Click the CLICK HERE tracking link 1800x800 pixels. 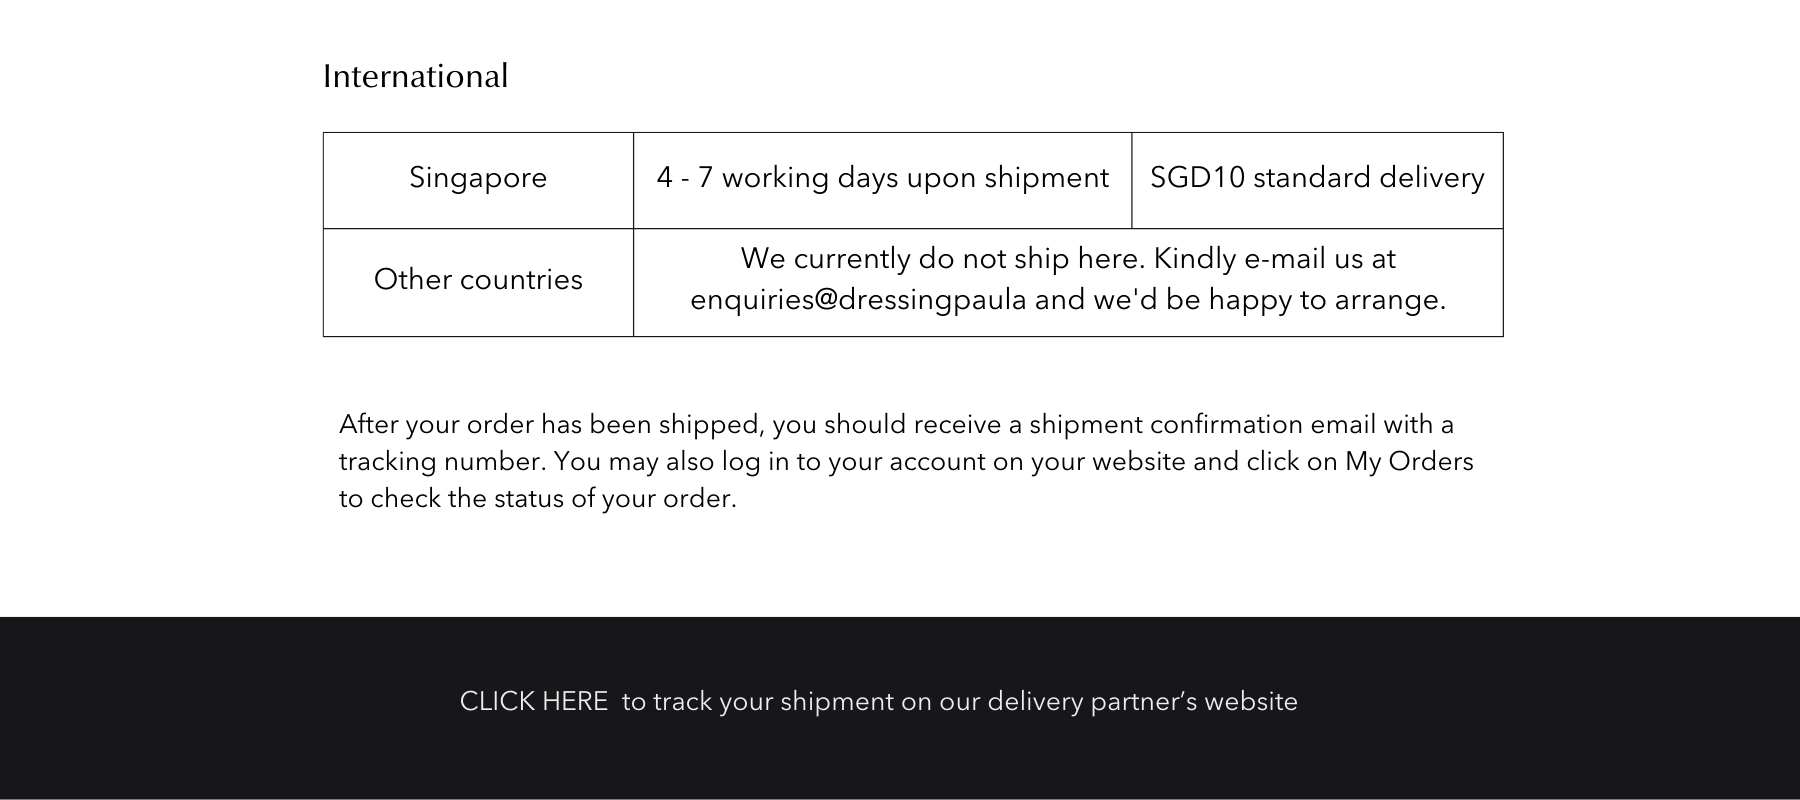click(x=533, y=702)
